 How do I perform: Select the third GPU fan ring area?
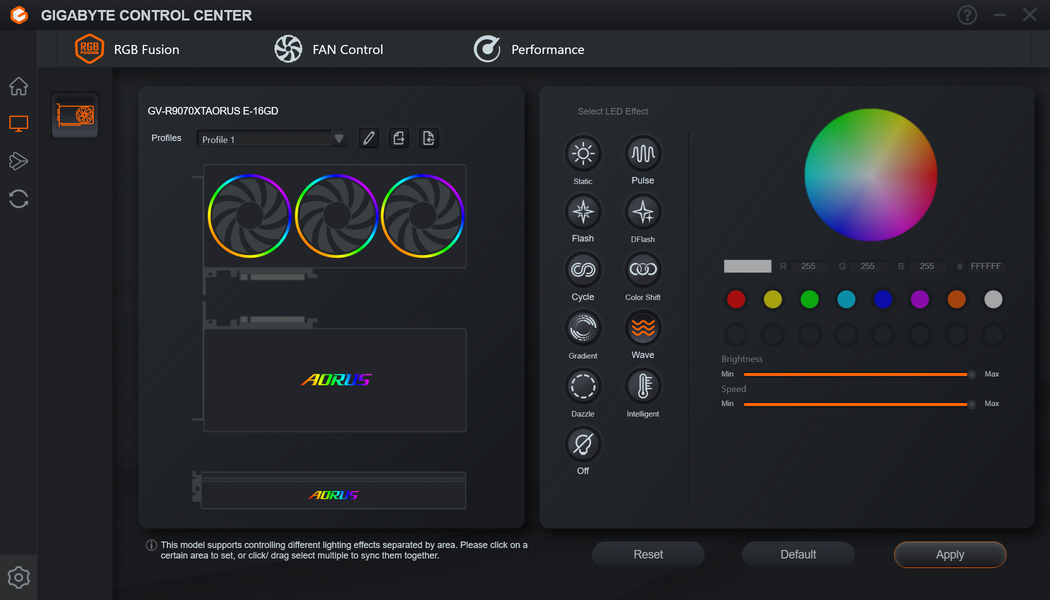pos(423,216)
